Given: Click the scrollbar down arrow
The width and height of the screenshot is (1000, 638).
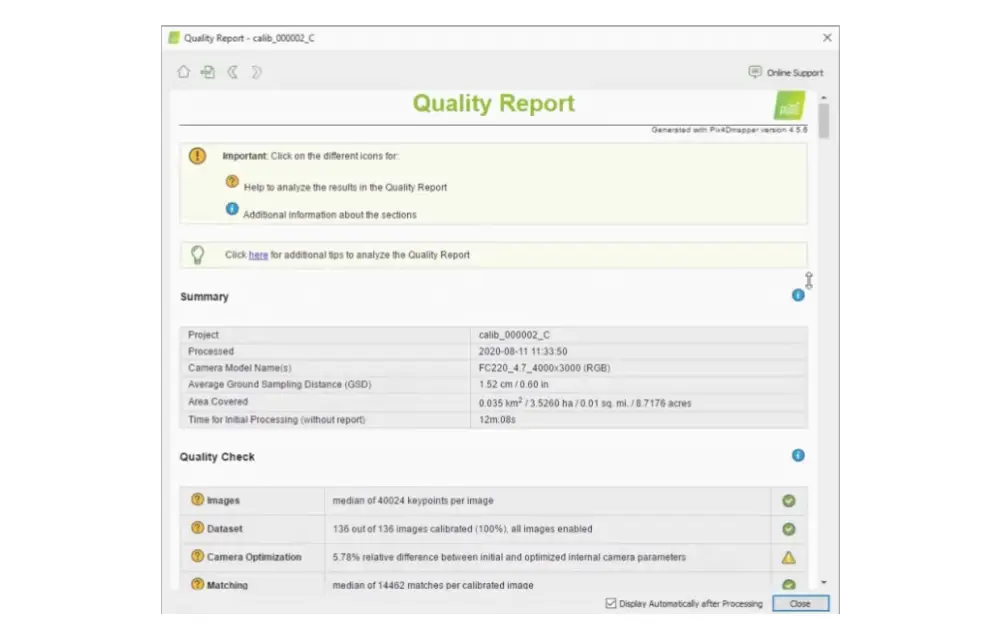Looking at the screenshot, I should (x=824, y=582).
